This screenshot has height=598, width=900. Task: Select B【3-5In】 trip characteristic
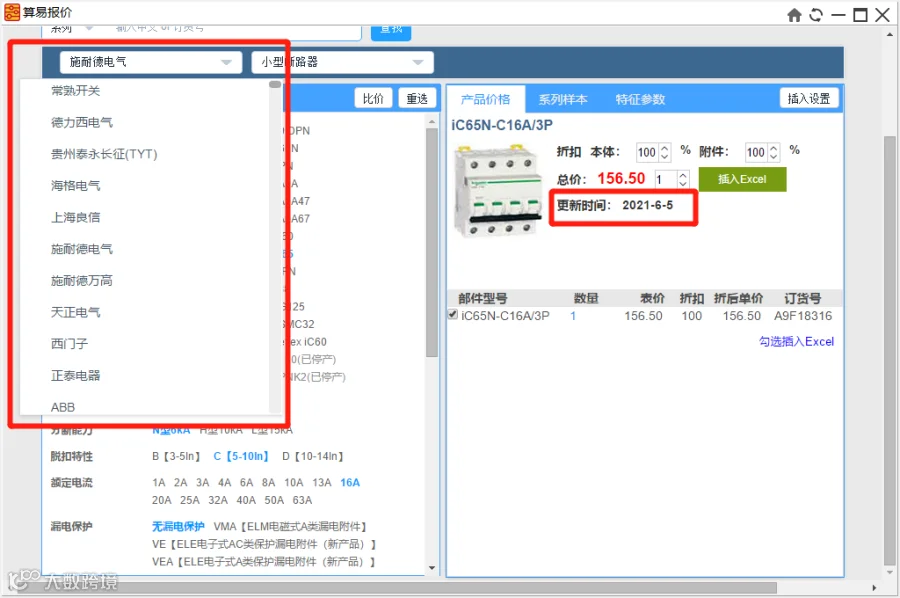click(x=176, y=456)
